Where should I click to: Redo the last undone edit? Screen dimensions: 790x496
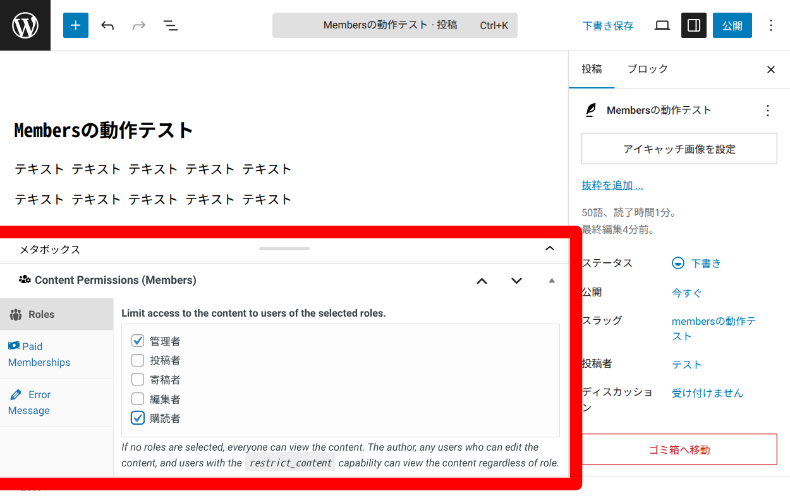[139, 25]
